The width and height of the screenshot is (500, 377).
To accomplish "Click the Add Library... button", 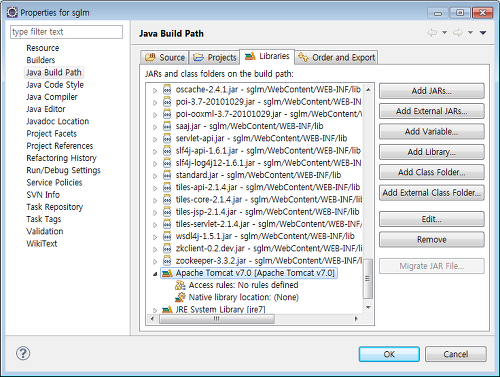I will [432, 152].
